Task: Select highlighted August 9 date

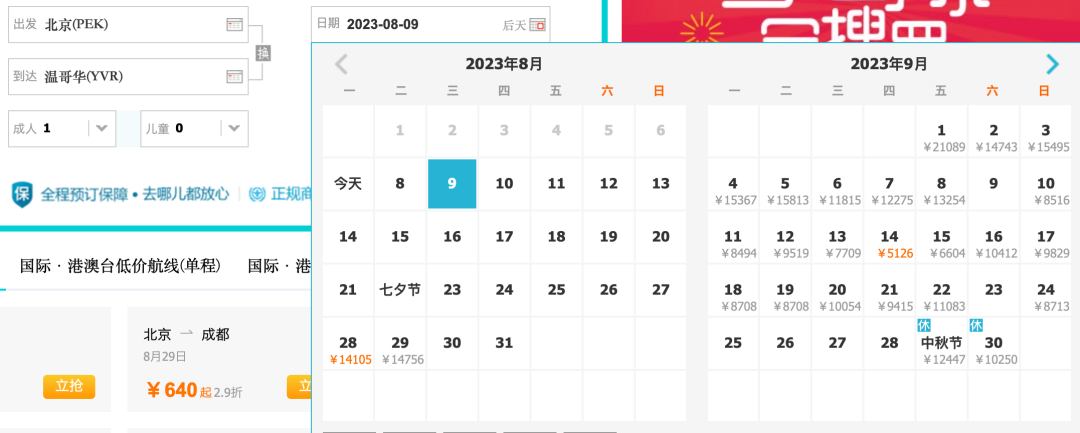Action: point(452,184)
